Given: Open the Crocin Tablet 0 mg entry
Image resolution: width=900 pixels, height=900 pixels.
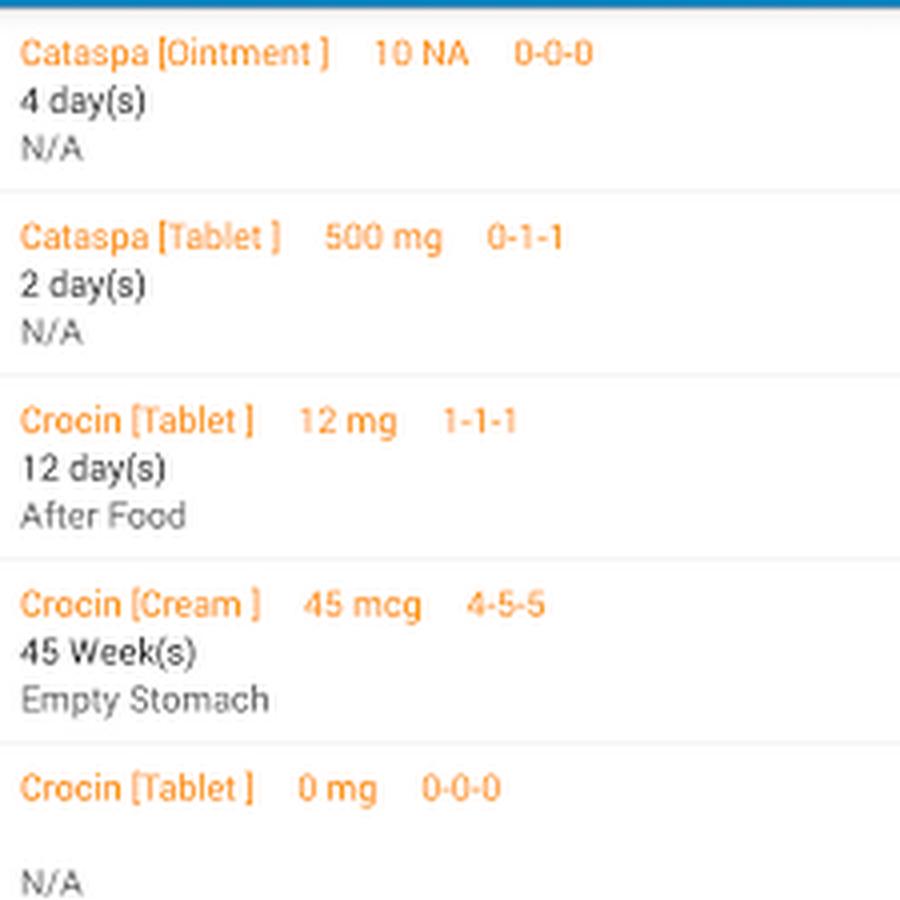Looking at the screenshot, I should tap(137, 789).
